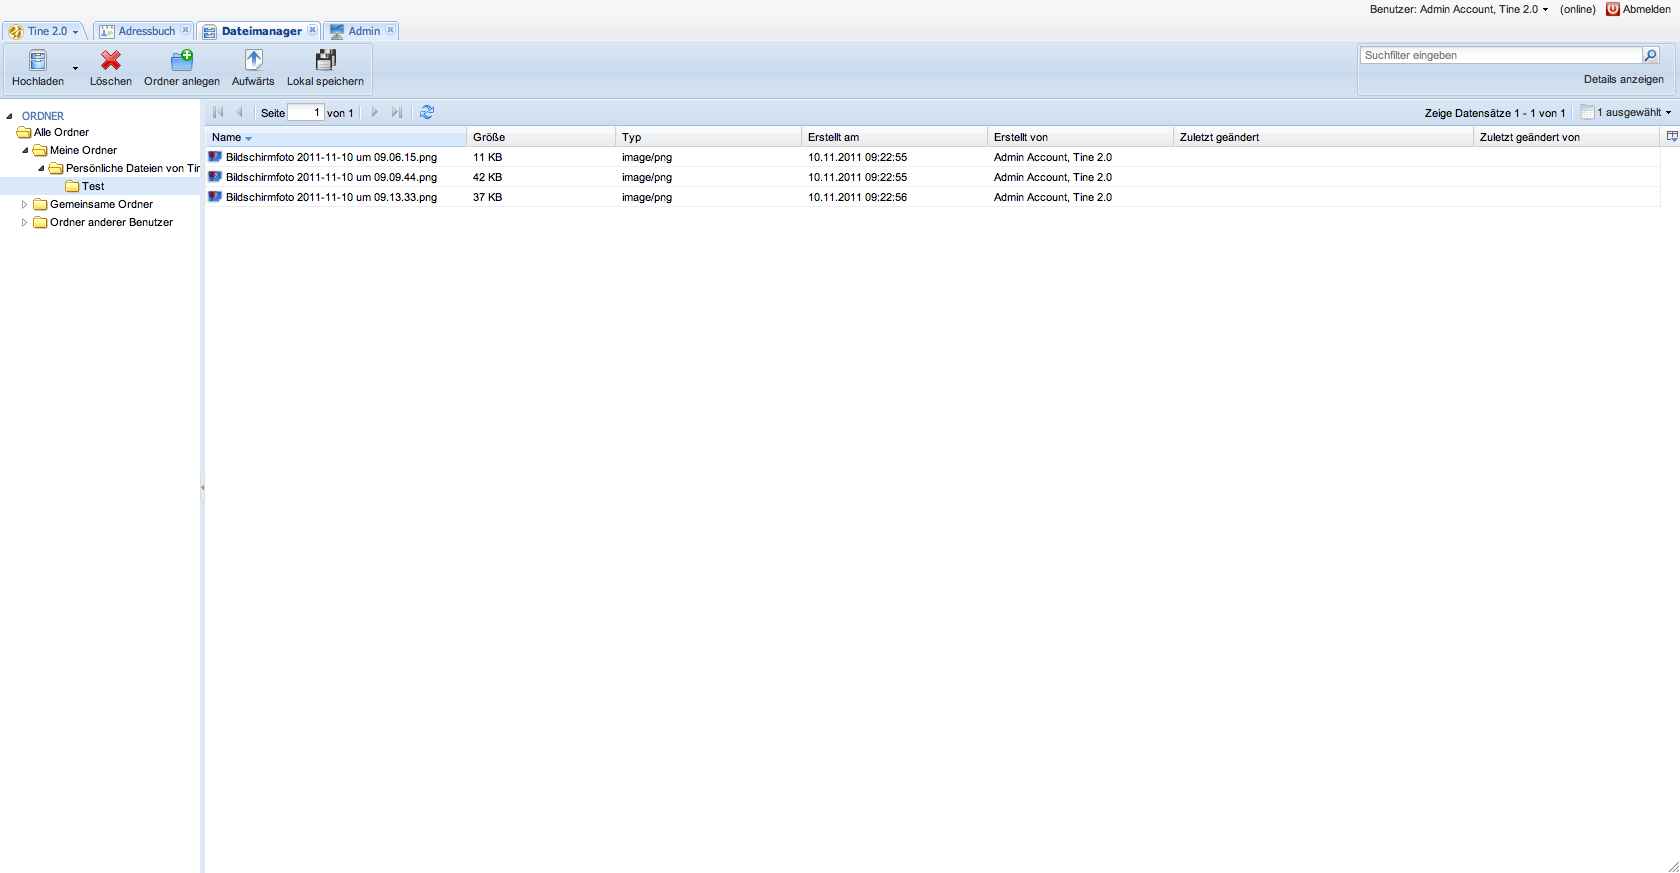Click the Lokal speichern disk icon
The image size is (1680, 873).
(x=325, y=61)
